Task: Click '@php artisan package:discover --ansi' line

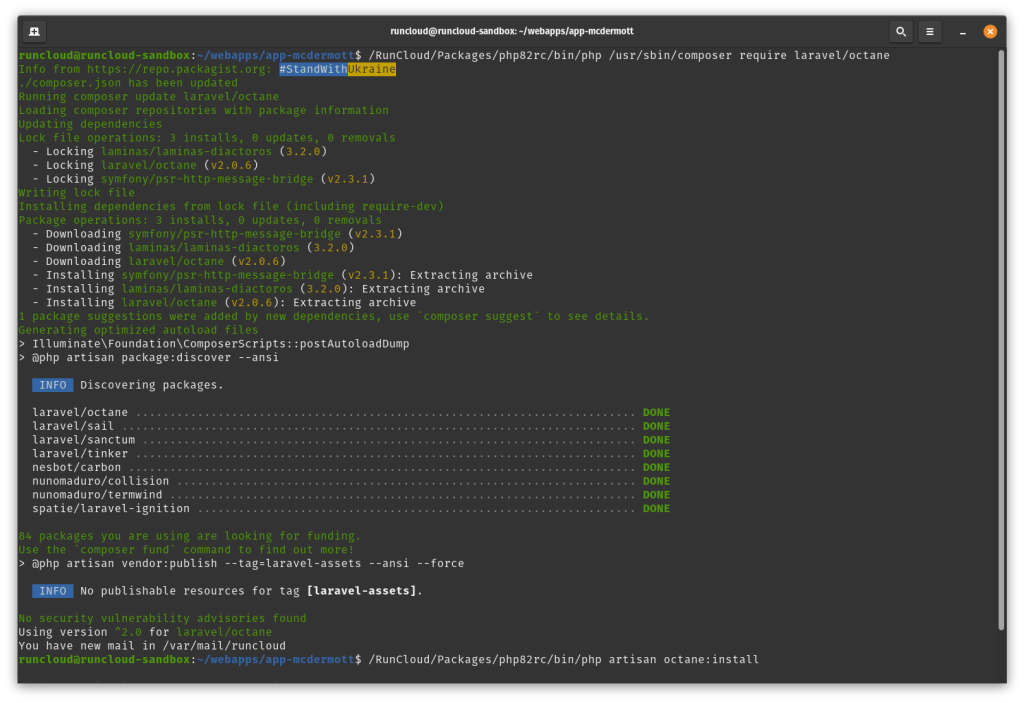Action: coord(148,357)
